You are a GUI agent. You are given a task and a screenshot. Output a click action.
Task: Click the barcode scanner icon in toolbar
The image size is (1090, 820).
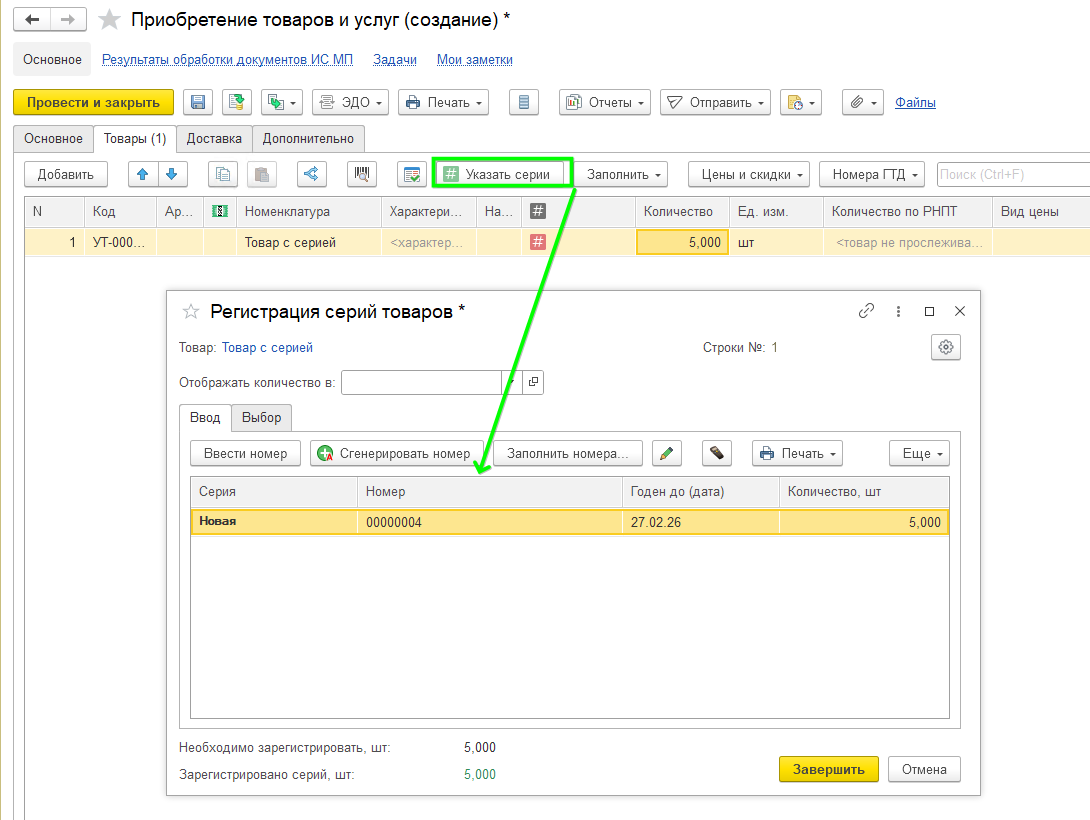click(x=362, y=174)
